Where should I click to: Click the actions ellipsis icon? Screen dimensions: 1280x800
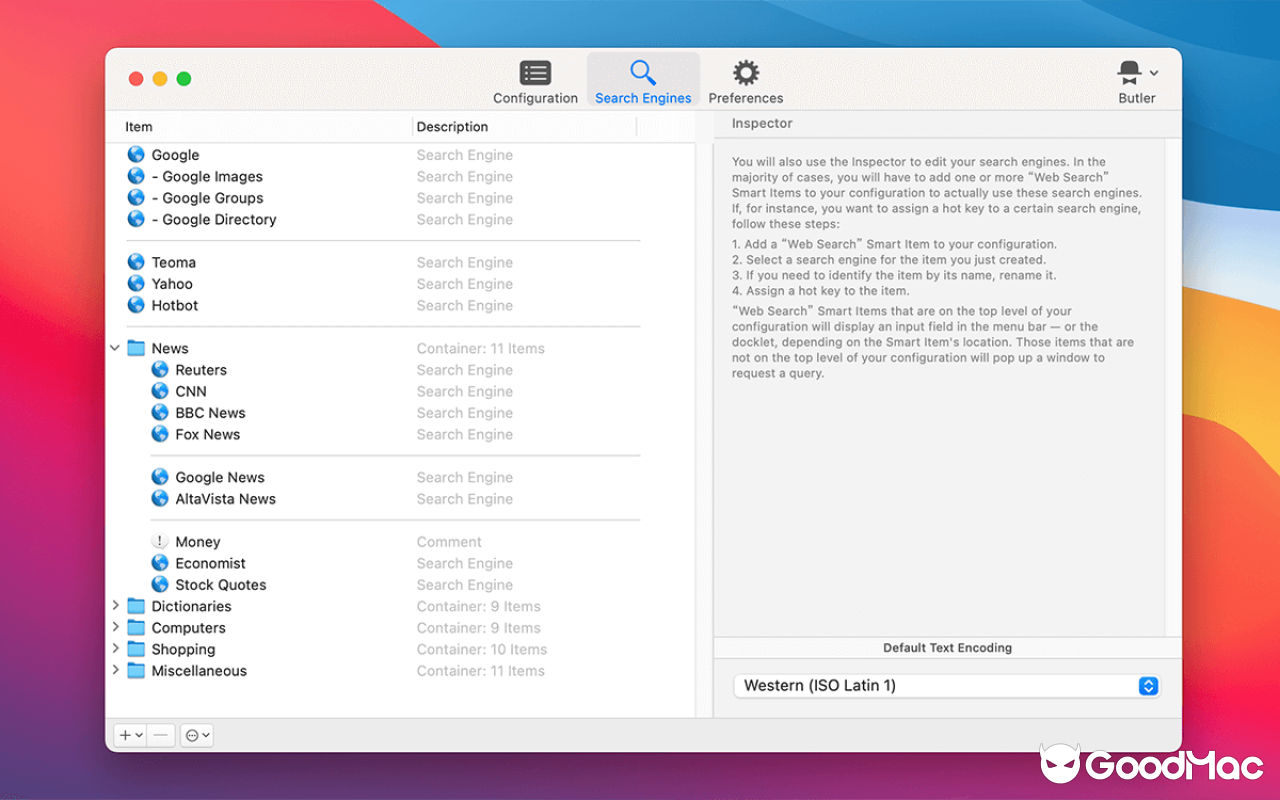click(x=191, y=734)
